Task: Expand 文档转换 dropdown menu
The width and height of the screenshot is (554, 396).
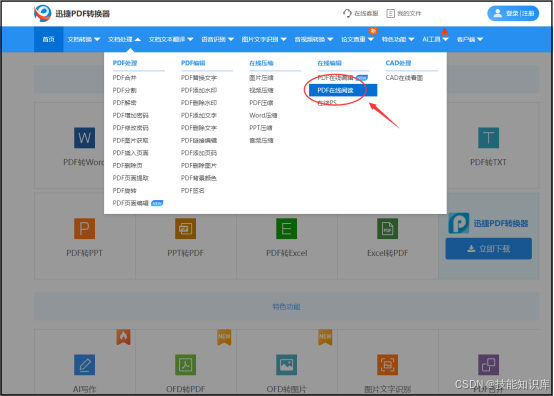Action: (84, 39)
